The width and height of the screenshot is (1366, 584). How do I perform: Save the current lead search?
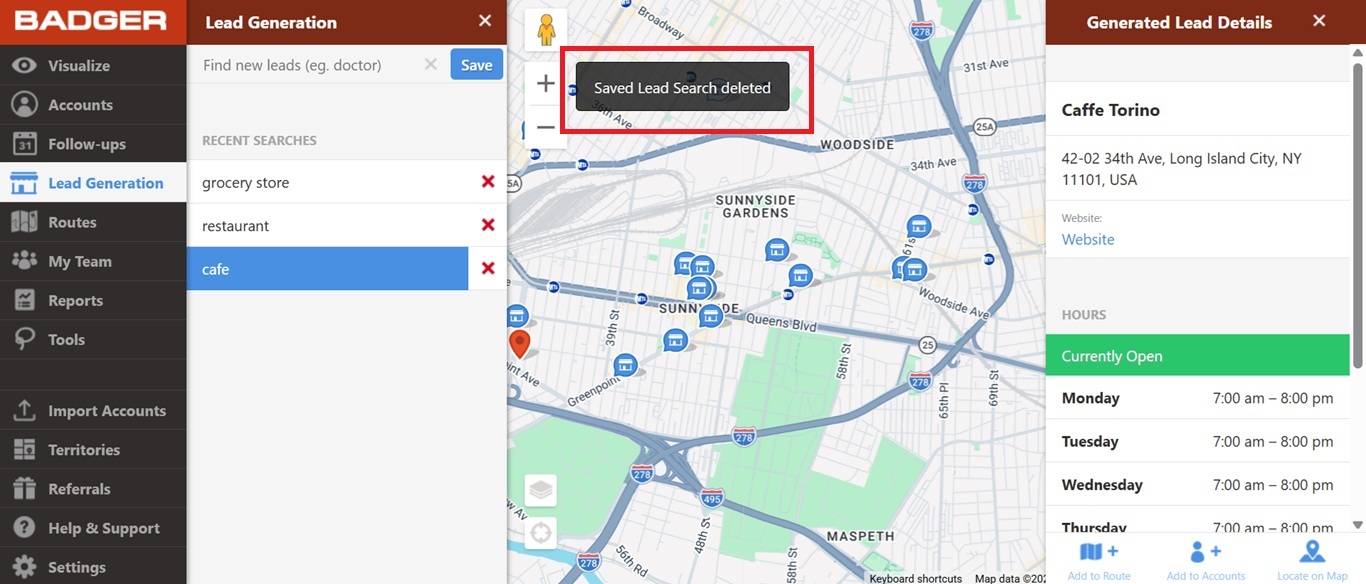pyautogui.click(x=476, y=65)
